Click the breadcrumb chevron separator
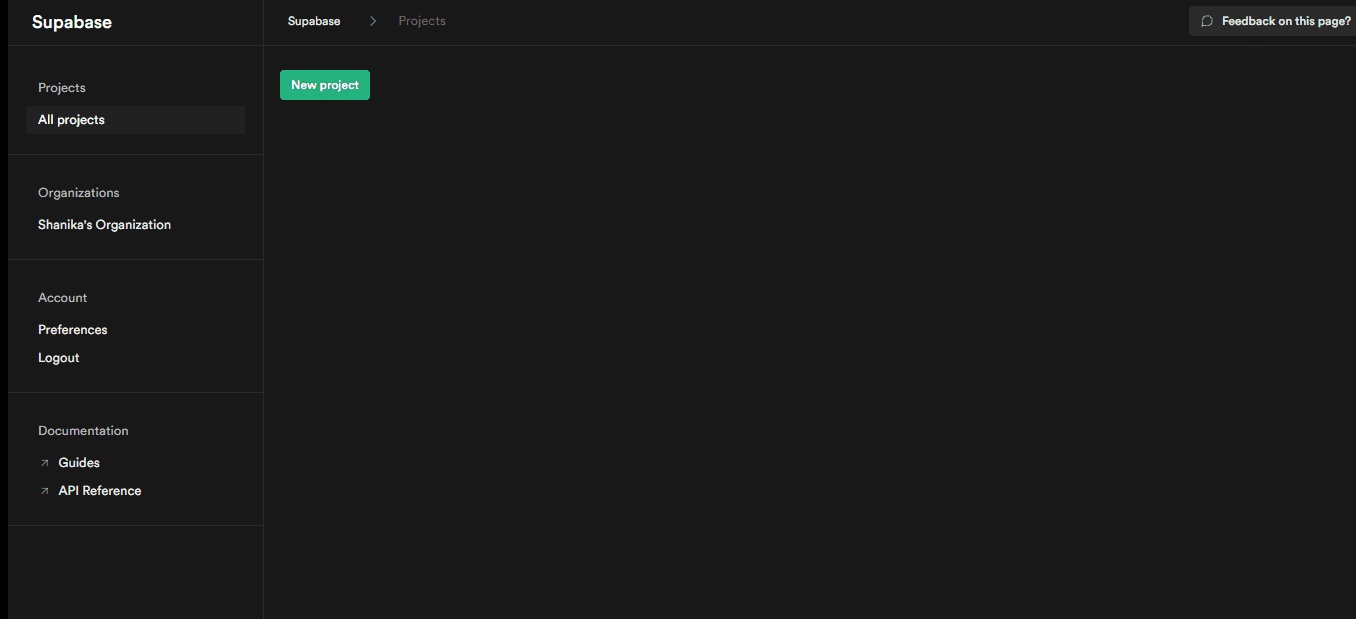The height and width of the screenshot is (619, 1356). (x=373, y=21)
